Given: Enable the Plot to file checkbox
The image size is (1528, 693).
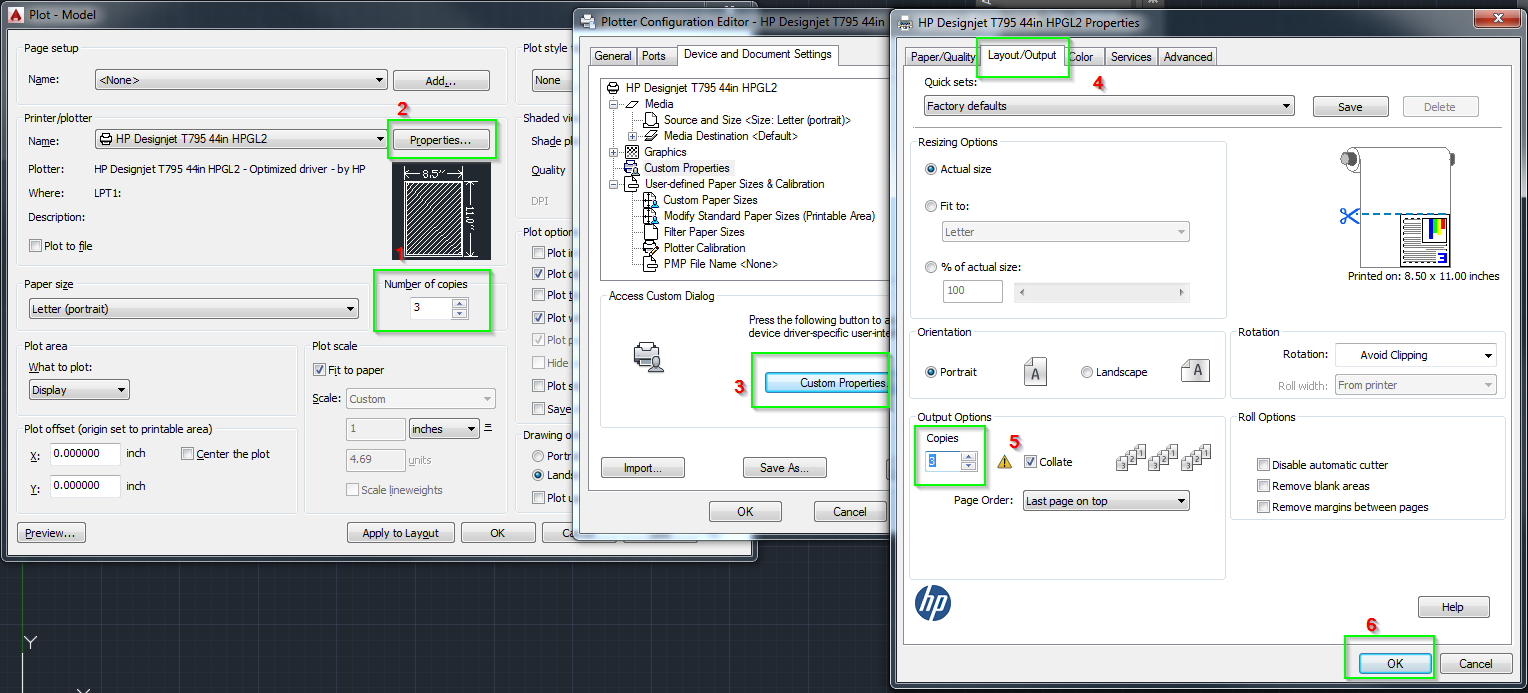Looking at the screenshot, I should pyautogui.click(x=36, y=246).
